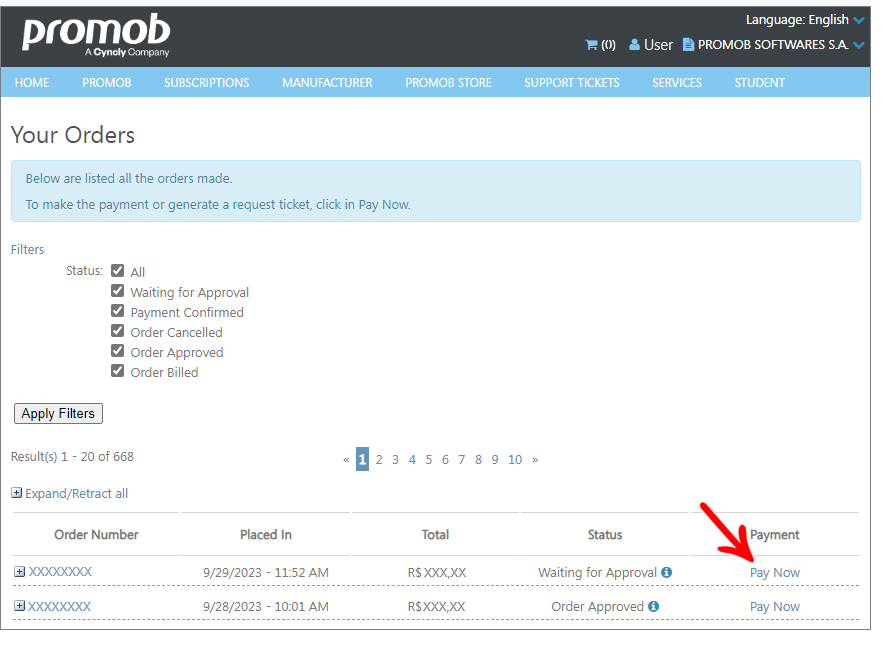This screenshot has height=650, width=887.
Task: Click the previous pages « arrow
Action: click(x=346, y=460)
